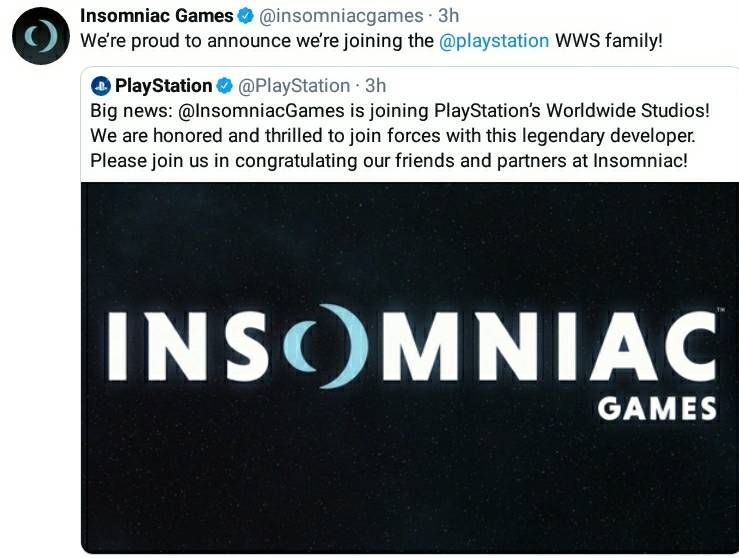Open the Insomniac Games display name

click(156, 16)
